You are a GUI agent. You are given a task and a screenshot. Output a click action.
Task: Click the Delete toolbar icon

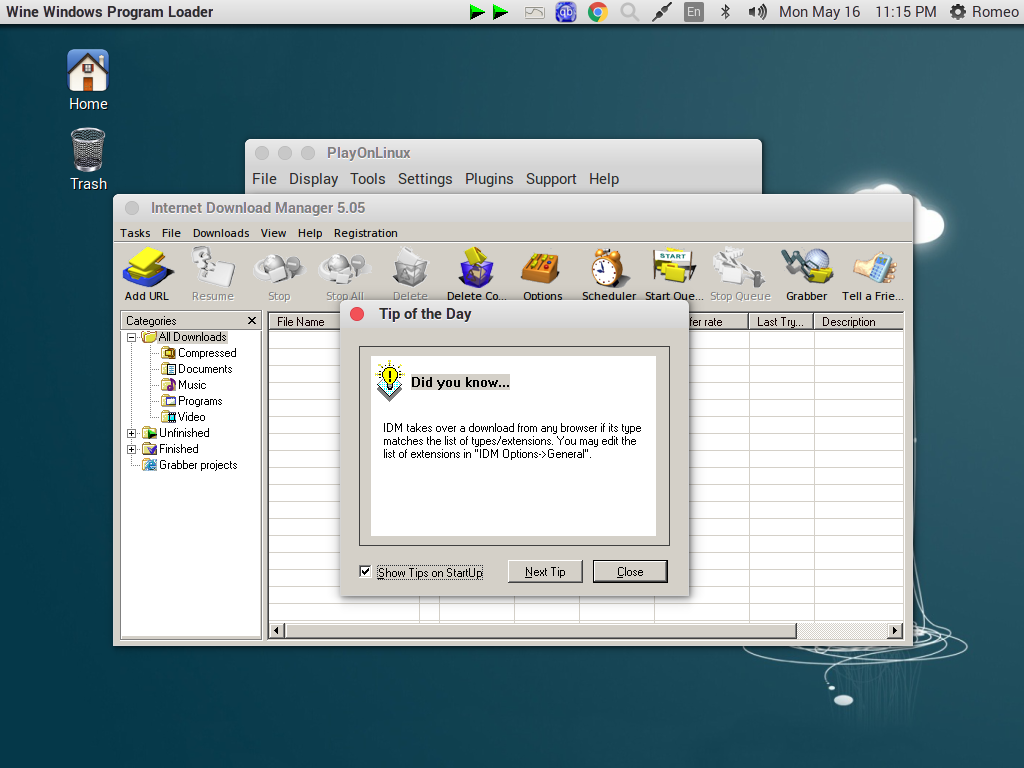click(410, 268)
